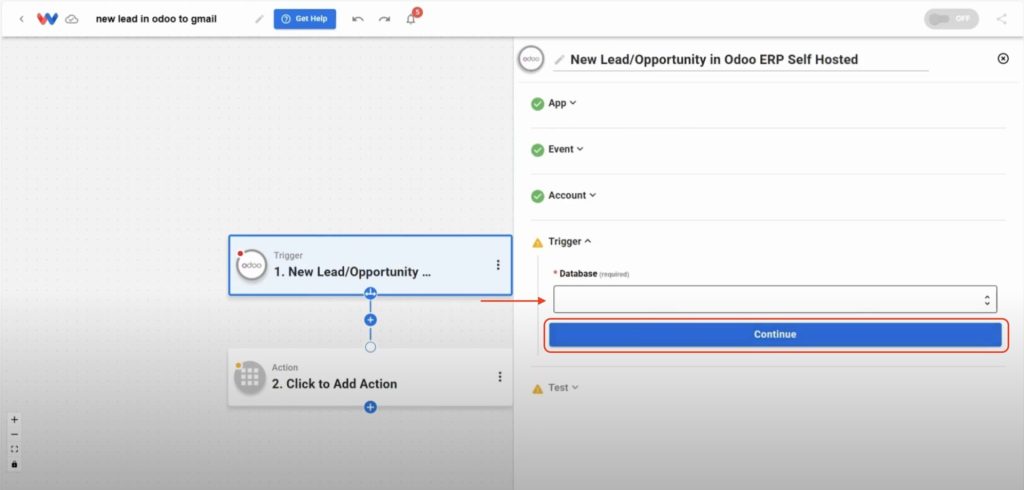Click the Trigger section warning icon
The height and width of the screenshot is (490, 1024).
coord(537,242)
